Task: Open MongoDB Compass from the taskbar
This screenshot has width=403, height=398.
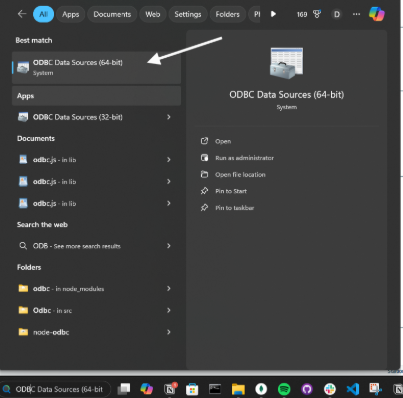Action: pos(261,389)
